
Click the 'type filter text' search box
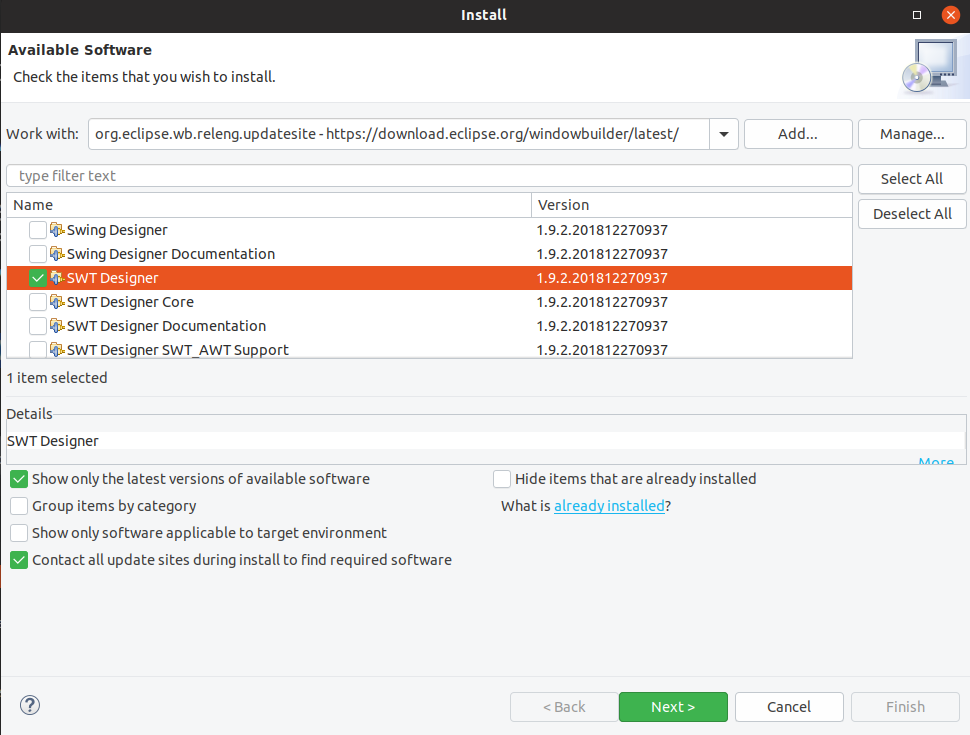click(x=429, y=176)
